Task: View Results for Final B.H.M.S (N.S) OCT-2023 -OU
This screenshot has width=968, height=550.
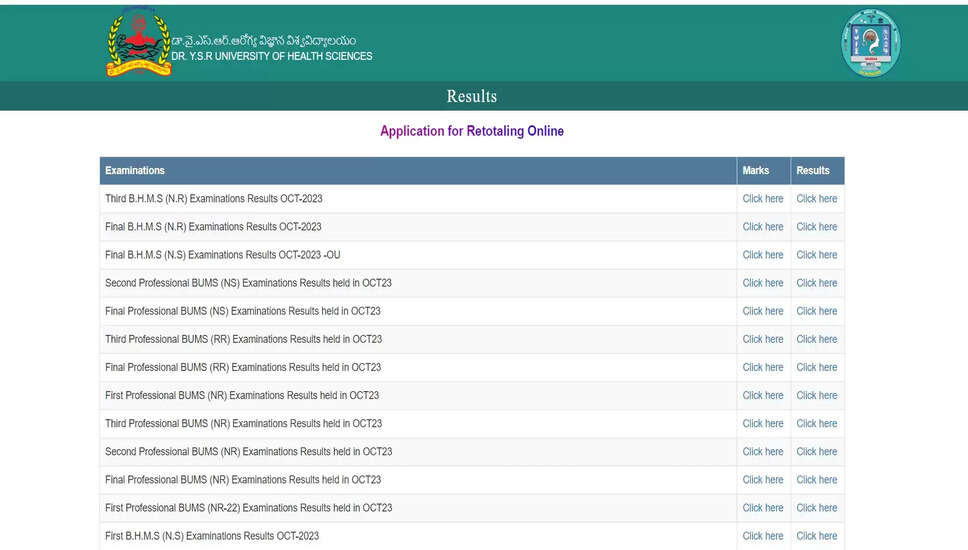Action: click(816, 255)
